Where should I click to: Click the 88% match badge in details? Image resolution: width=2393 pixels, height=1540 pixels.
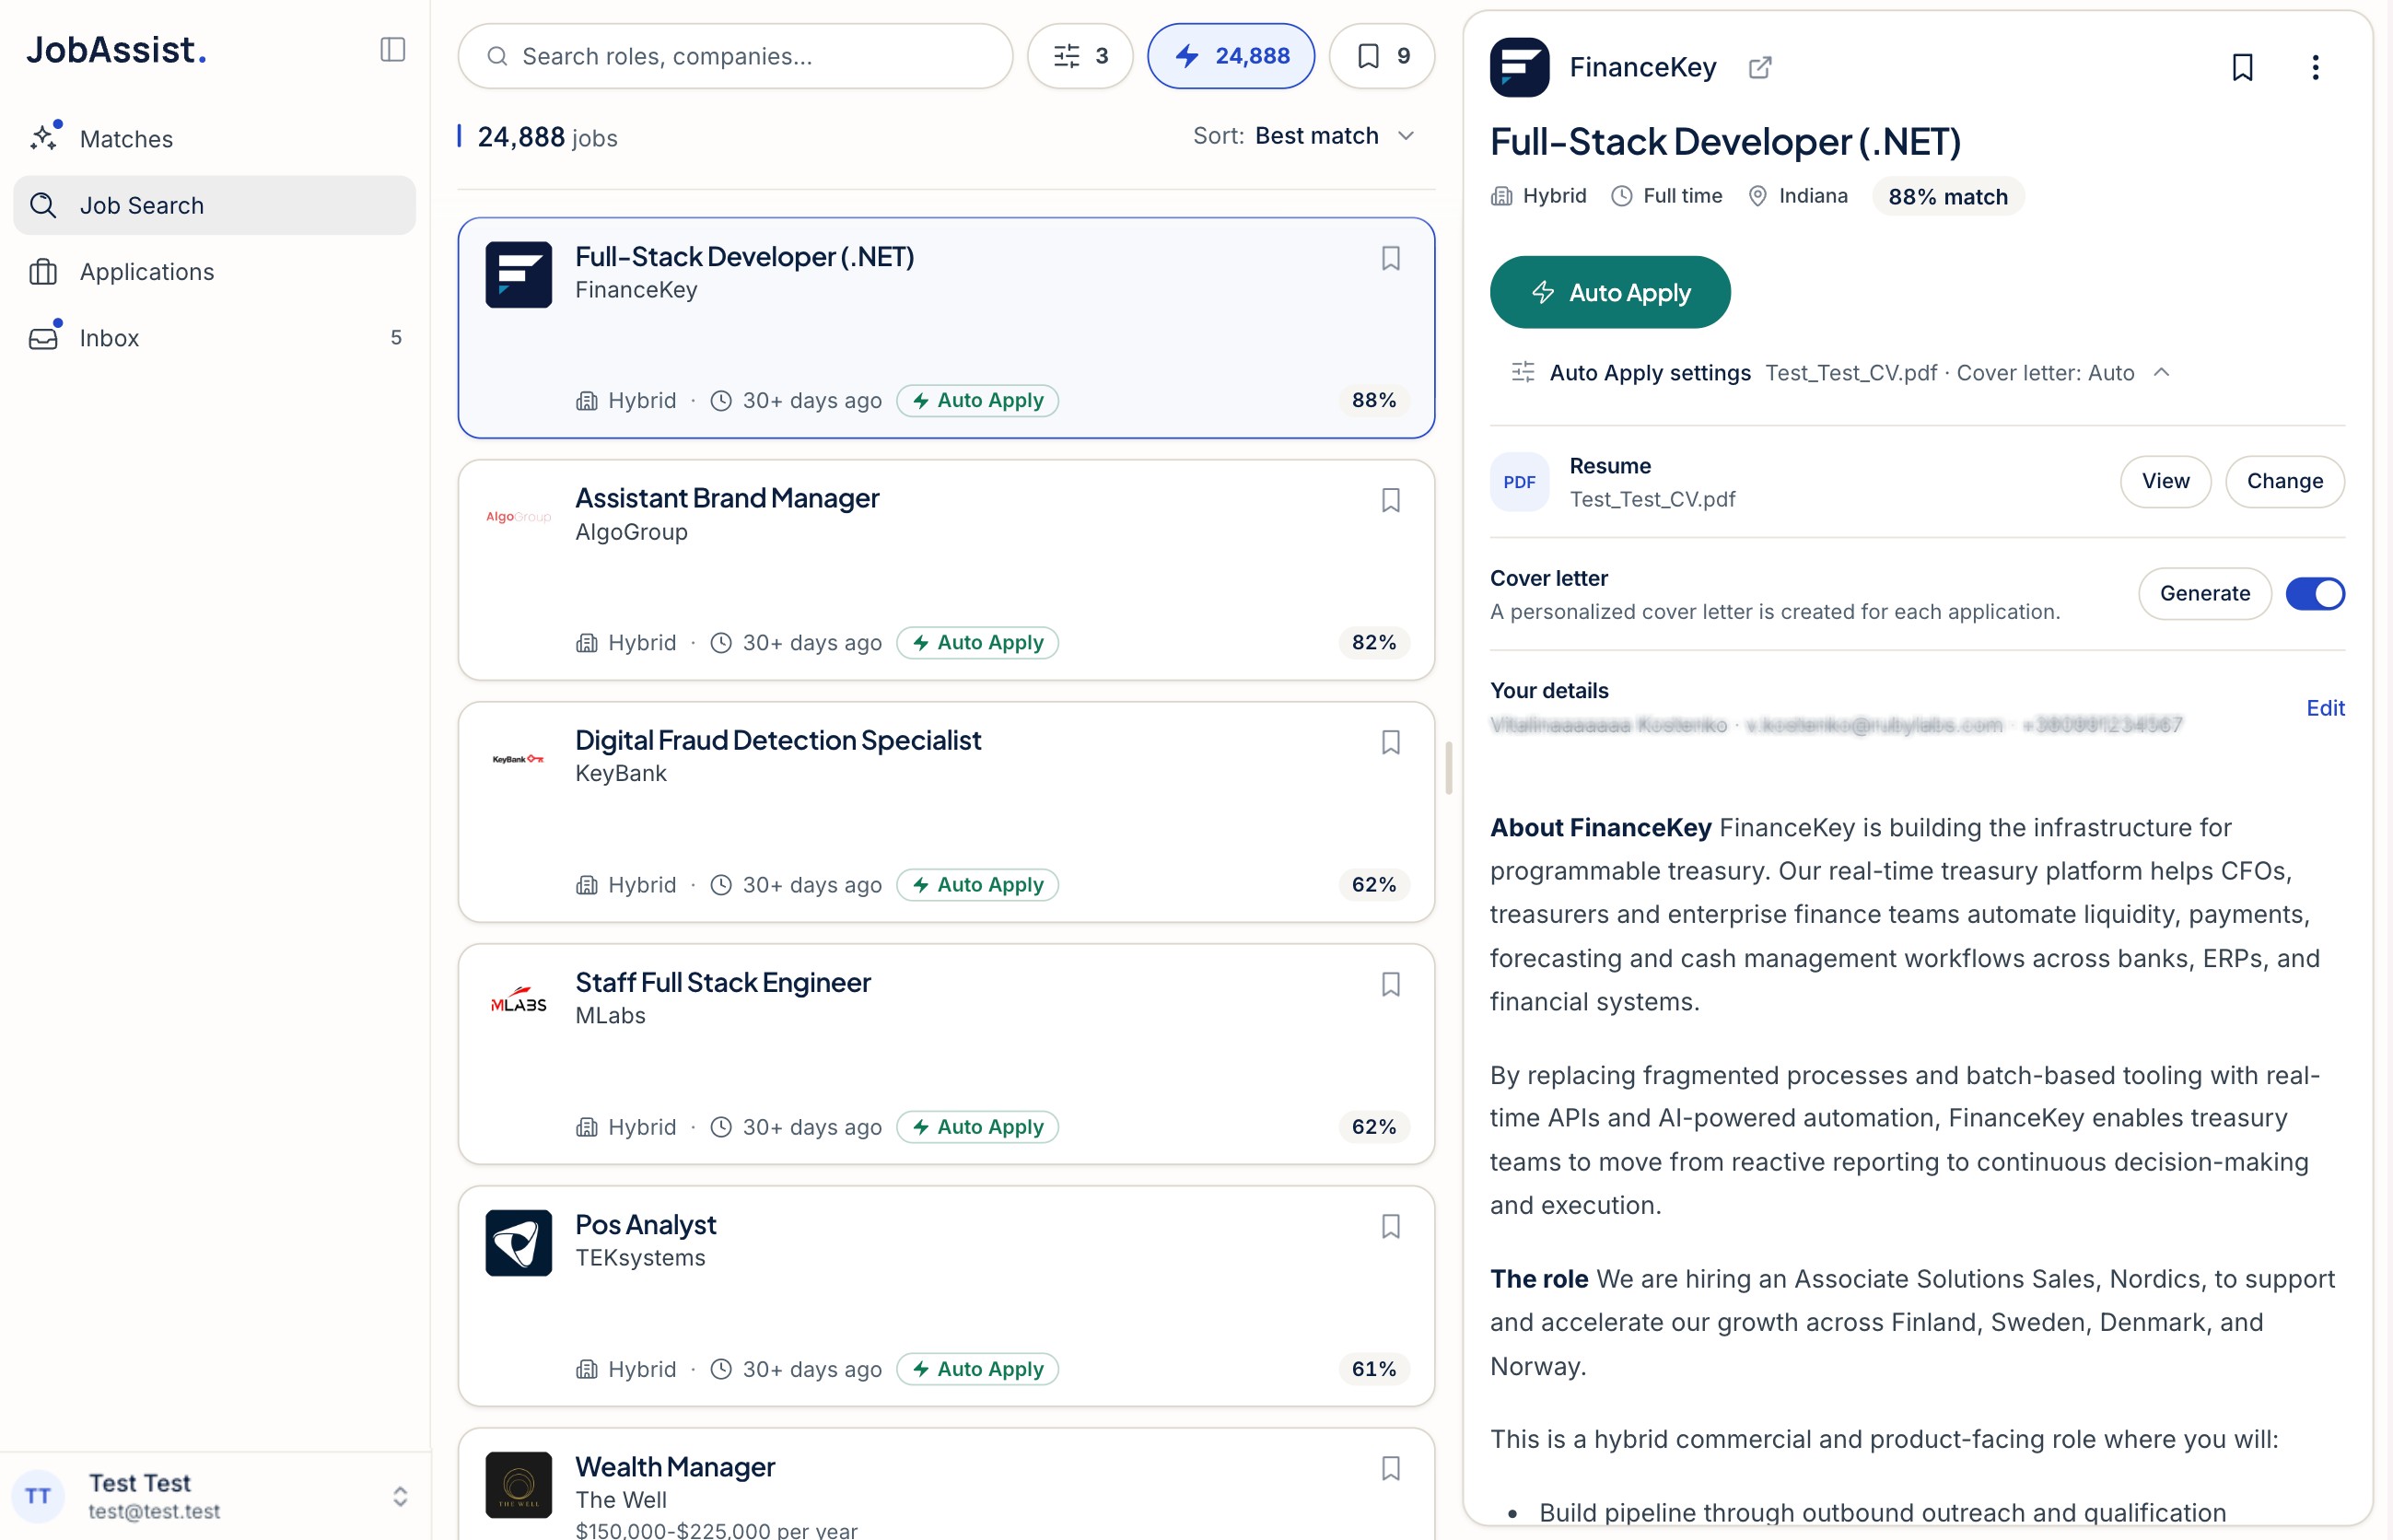tap(1947, 196)
